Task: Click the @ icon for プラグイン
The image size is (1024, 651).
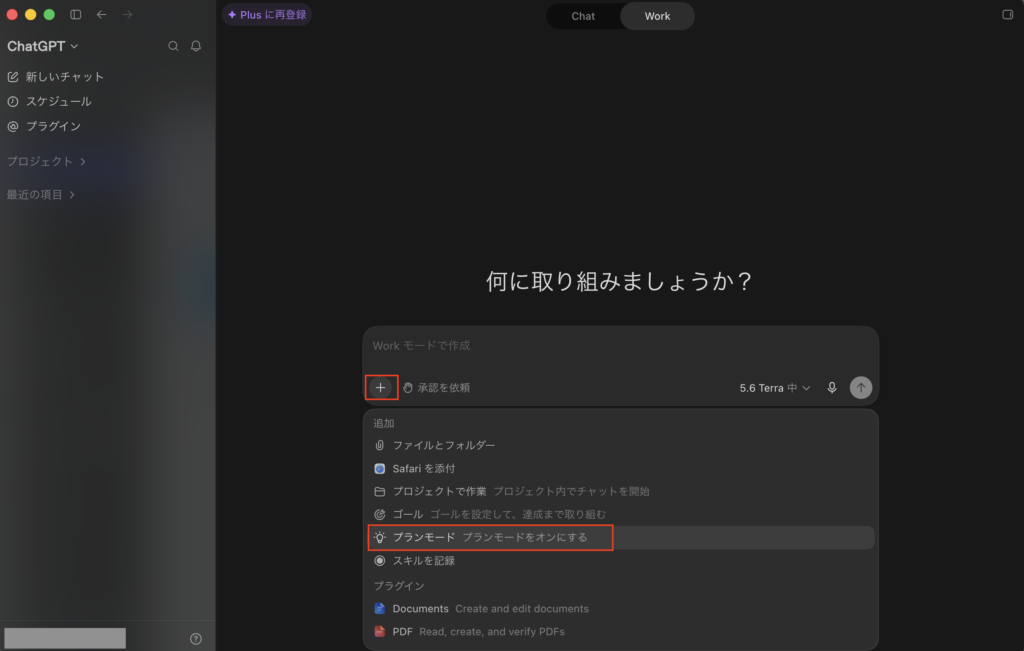Action: (x=13, y=126)
